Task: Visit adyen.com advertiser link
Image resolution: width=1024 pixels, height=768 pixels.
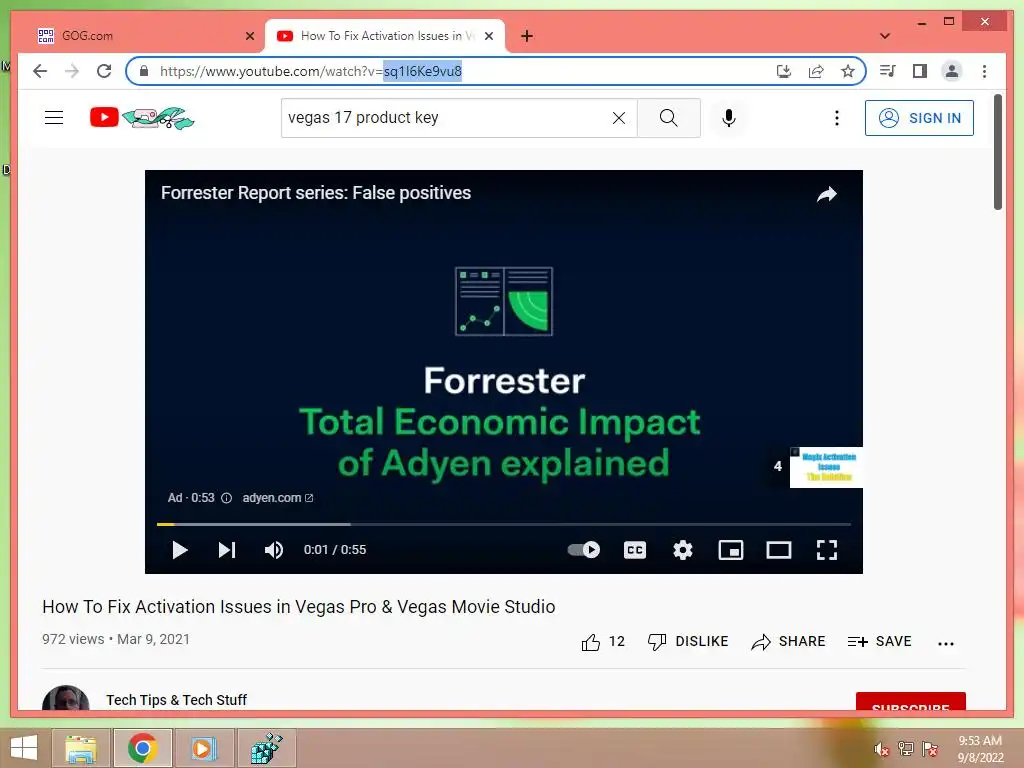Action: click(x=278, y=498)
